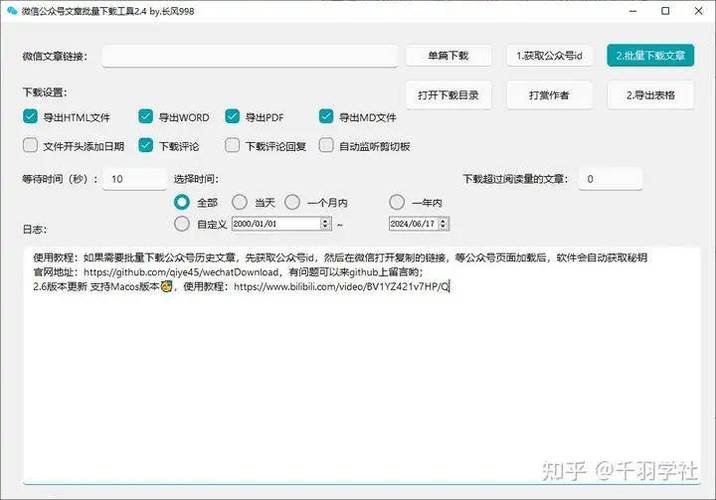The width and height of the screenshot is (716, 500).
Task: Click the WeChat app icon in title bar
Action: pos(13,12)
